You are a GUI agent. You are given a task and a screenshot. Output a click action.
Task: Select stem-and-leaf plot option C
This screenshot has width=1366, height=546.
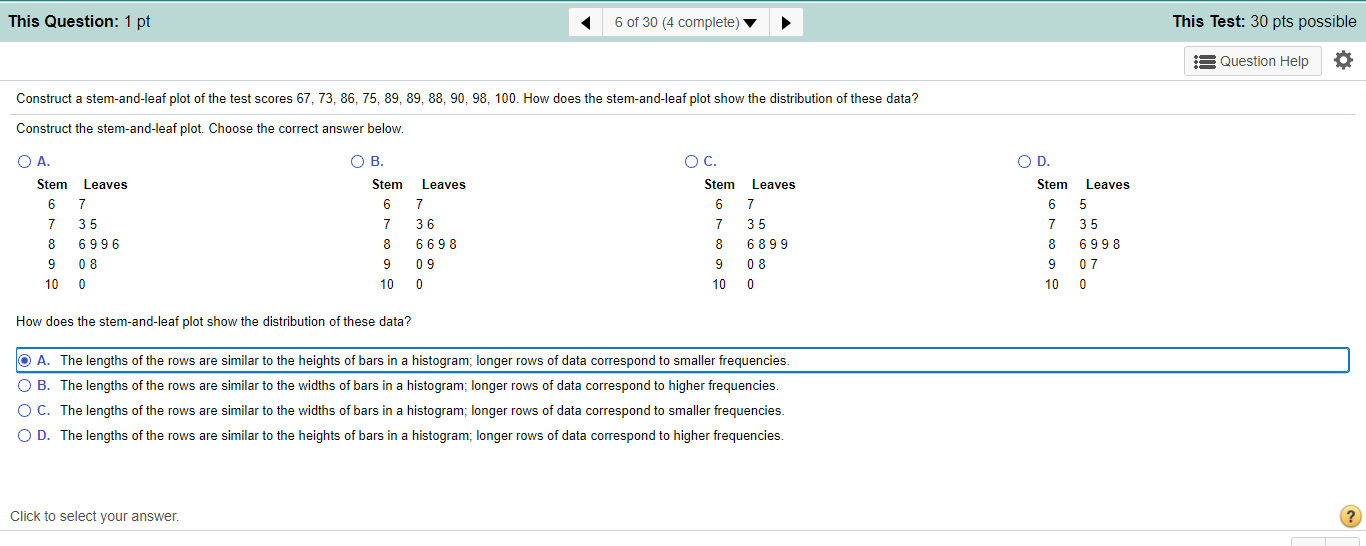691,161
